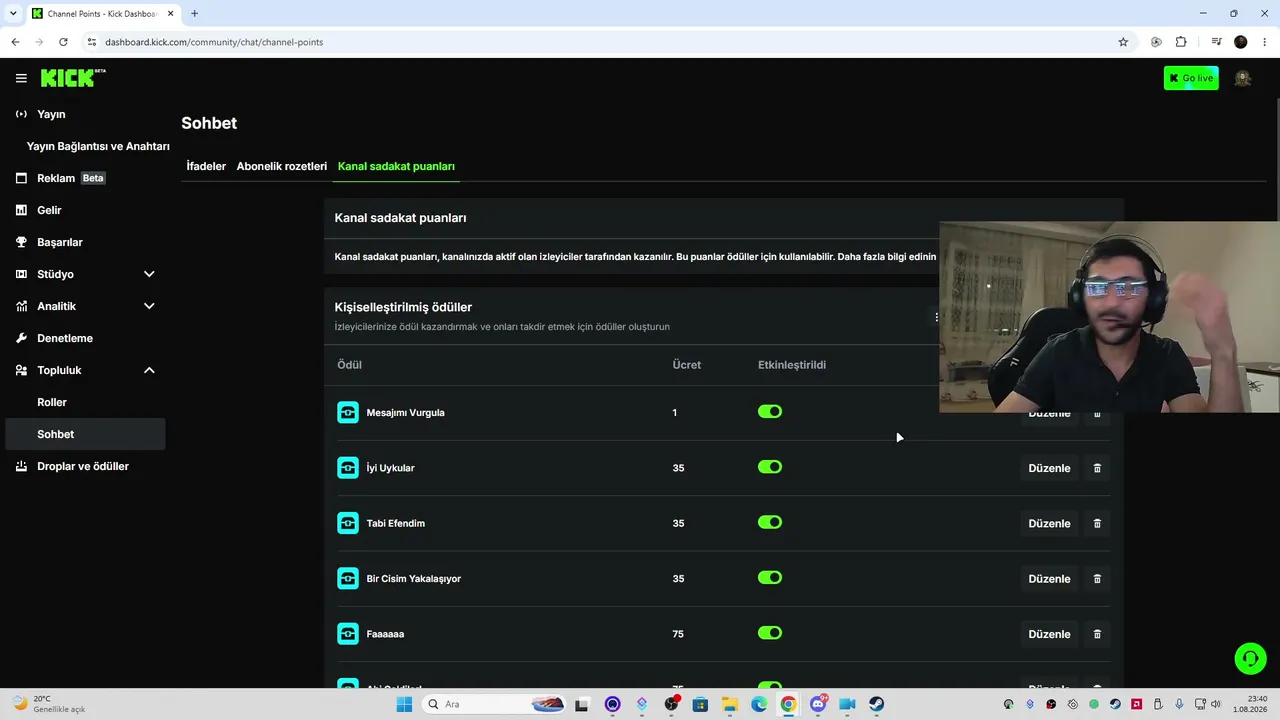Open the green support chat bubble

coord(1250,658)
